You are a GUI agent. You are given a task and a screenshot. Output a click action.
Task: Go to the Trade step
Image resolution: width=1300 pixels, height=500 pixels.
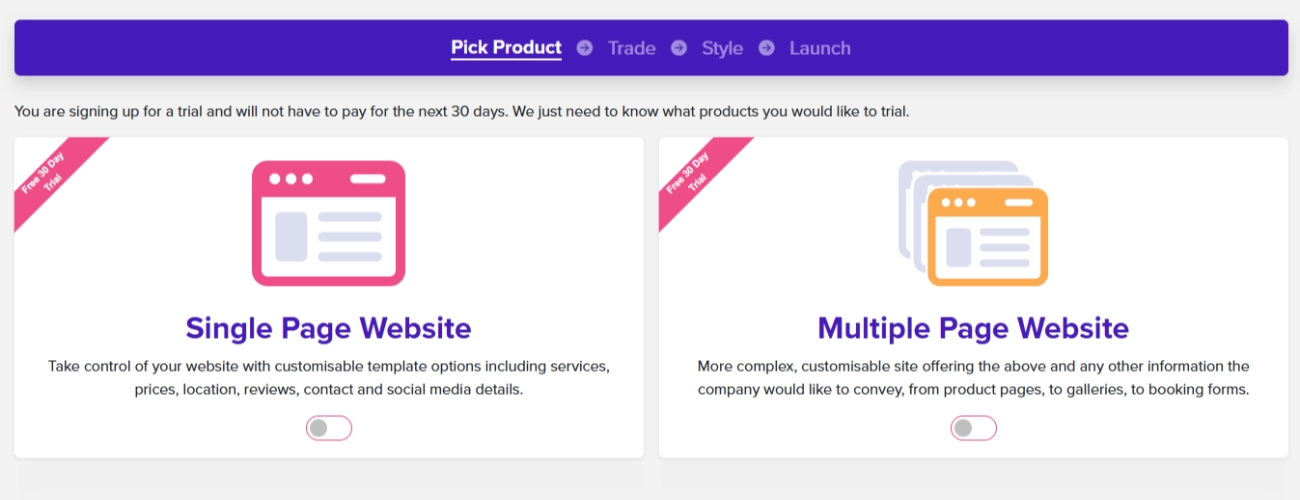pos(631,48)
